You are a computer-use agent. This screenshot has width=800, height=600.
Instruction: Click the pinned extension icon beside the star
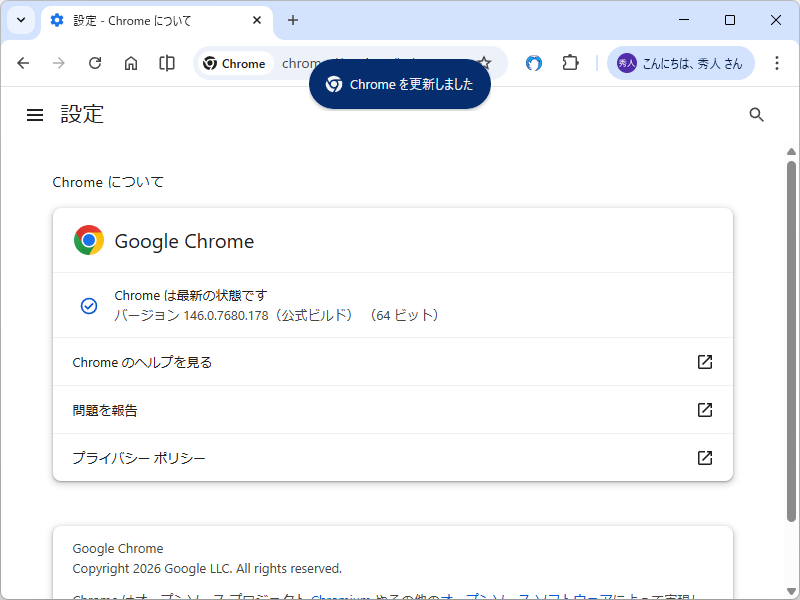point(533,62)
